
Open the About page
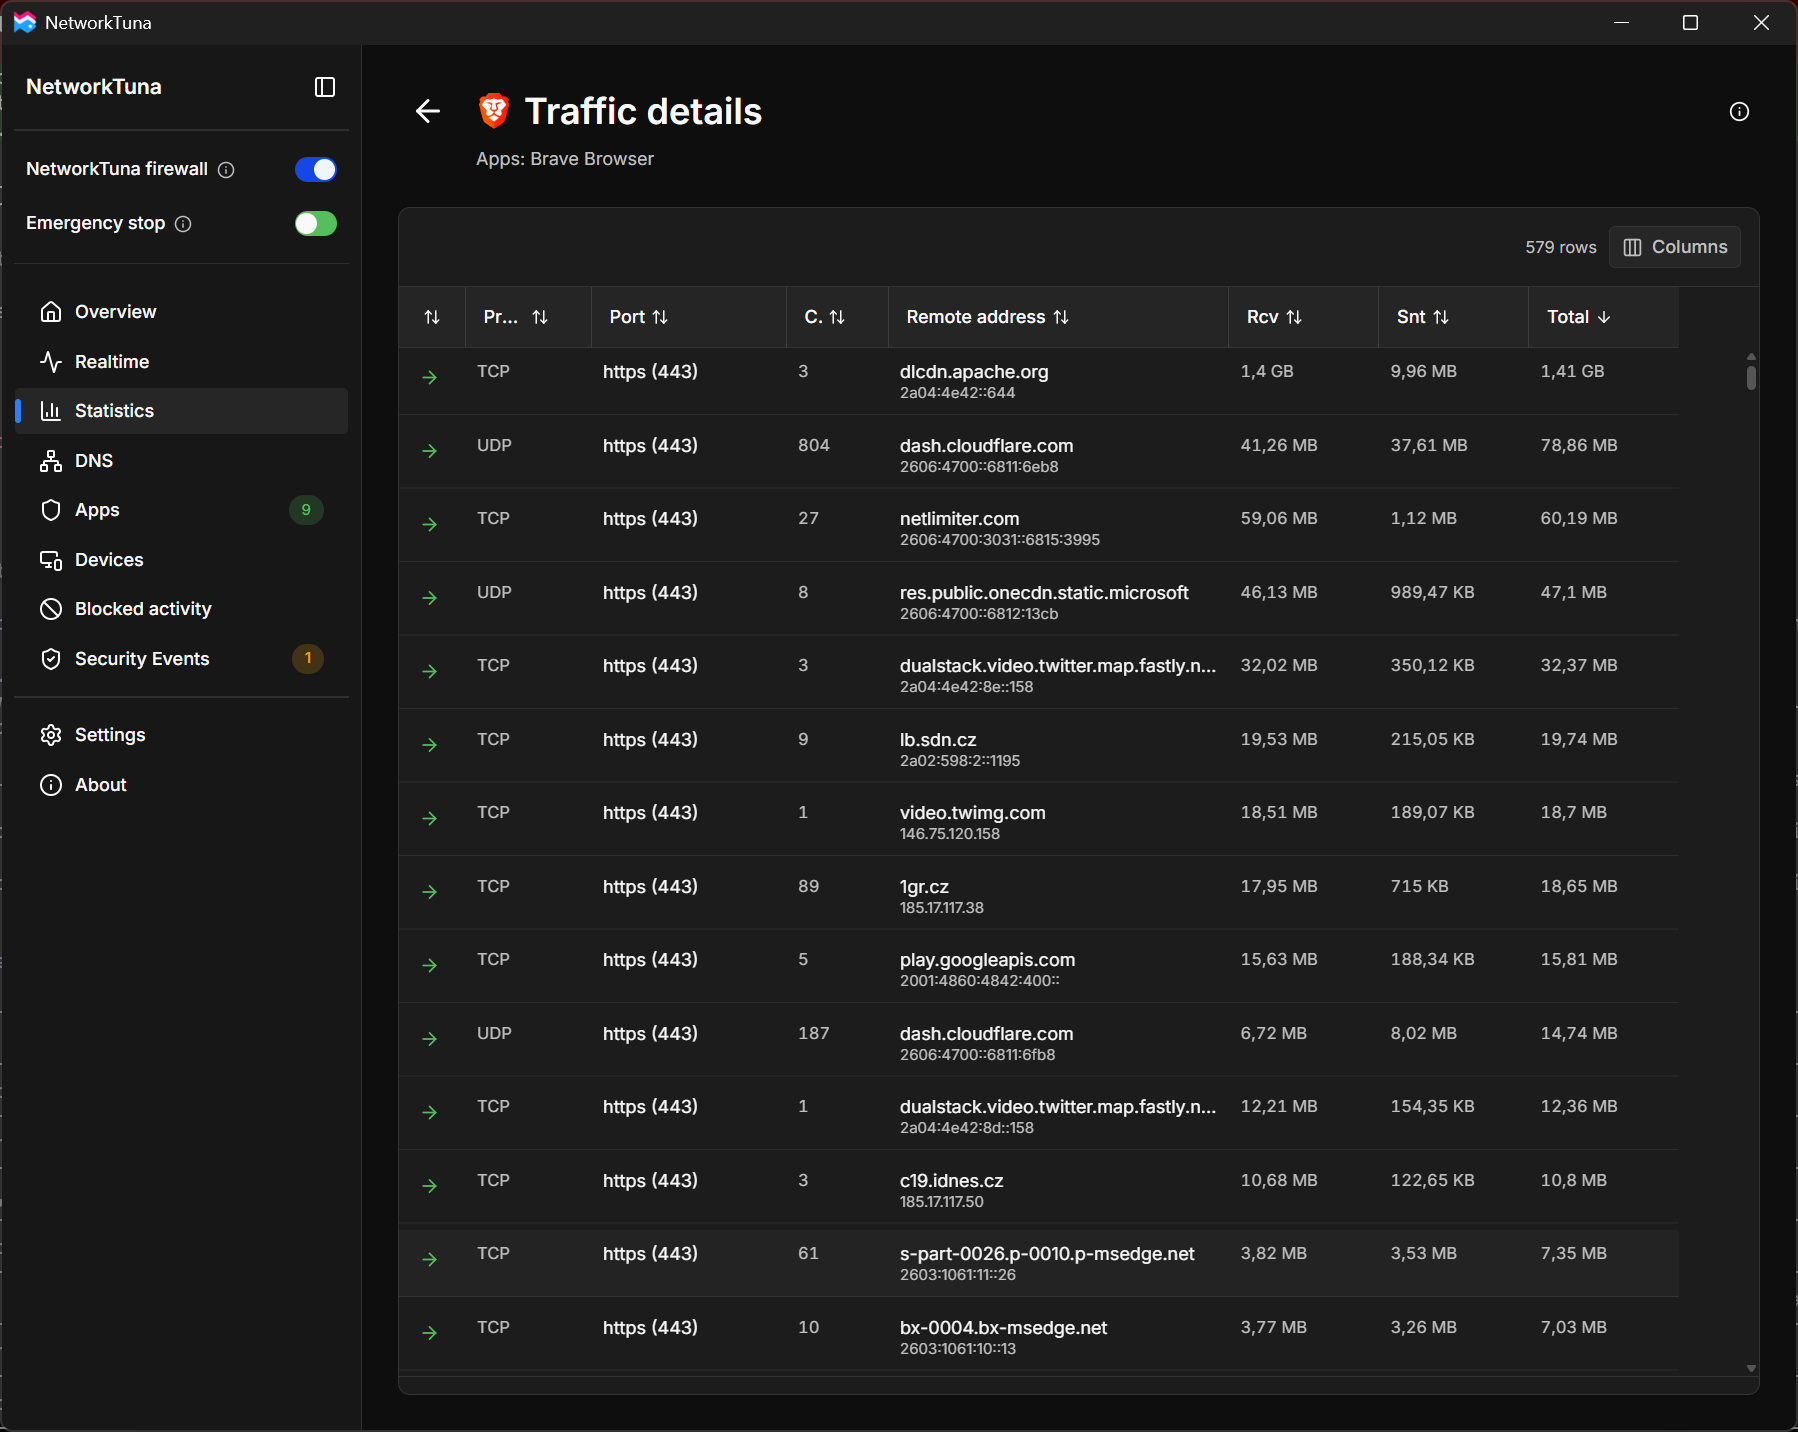(x=182, y=785)
